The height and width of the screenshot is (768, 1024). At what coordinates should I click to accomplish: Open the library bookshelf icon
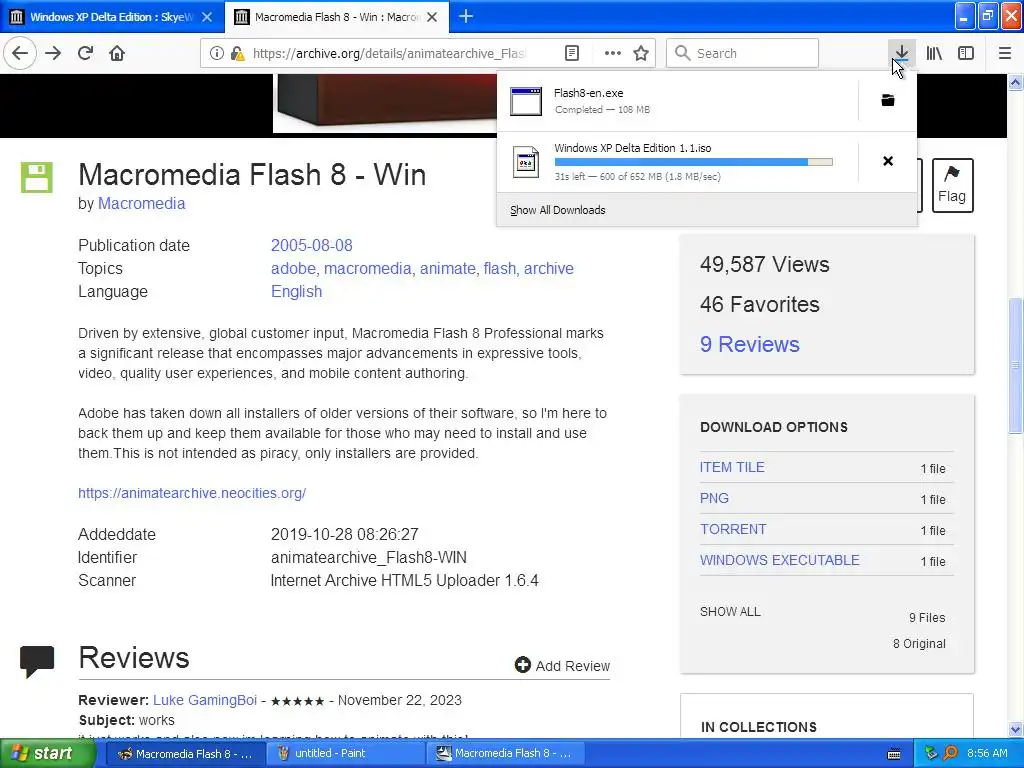(935, 54)
